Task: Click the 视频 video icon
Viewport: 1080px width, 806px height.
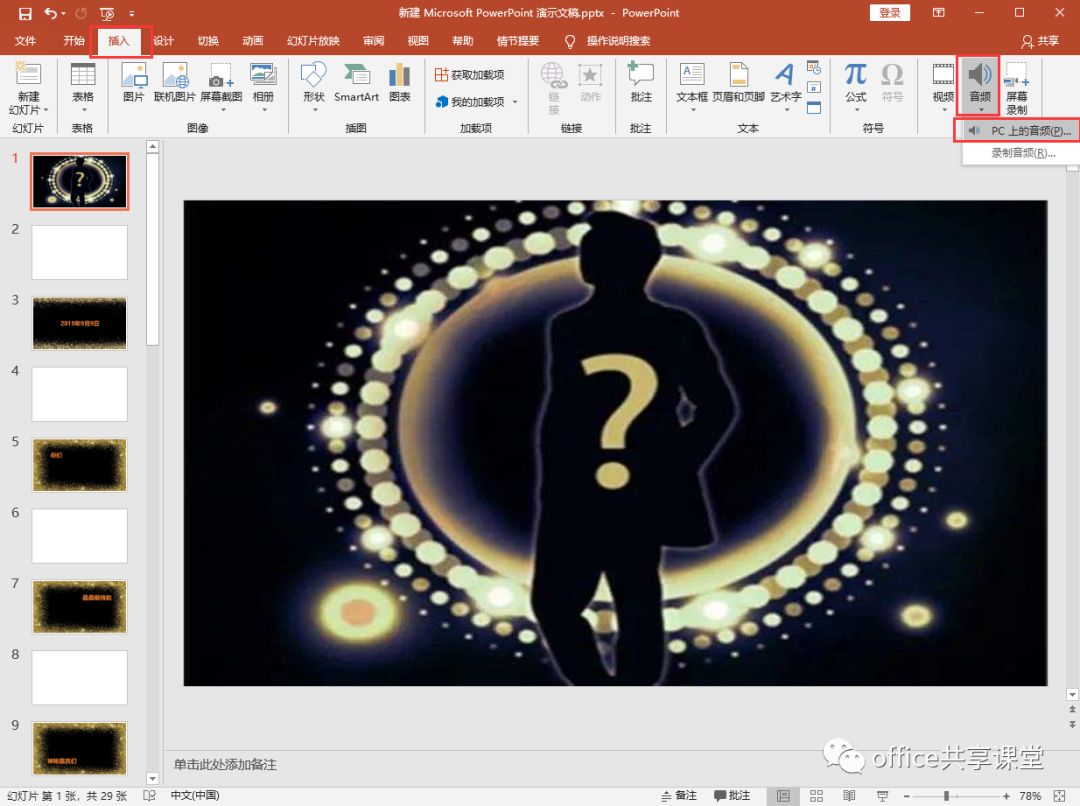Action: (943, 74)
